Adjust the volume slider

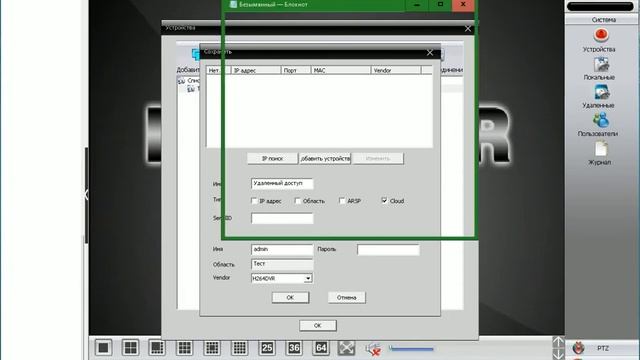click(411, 349)
